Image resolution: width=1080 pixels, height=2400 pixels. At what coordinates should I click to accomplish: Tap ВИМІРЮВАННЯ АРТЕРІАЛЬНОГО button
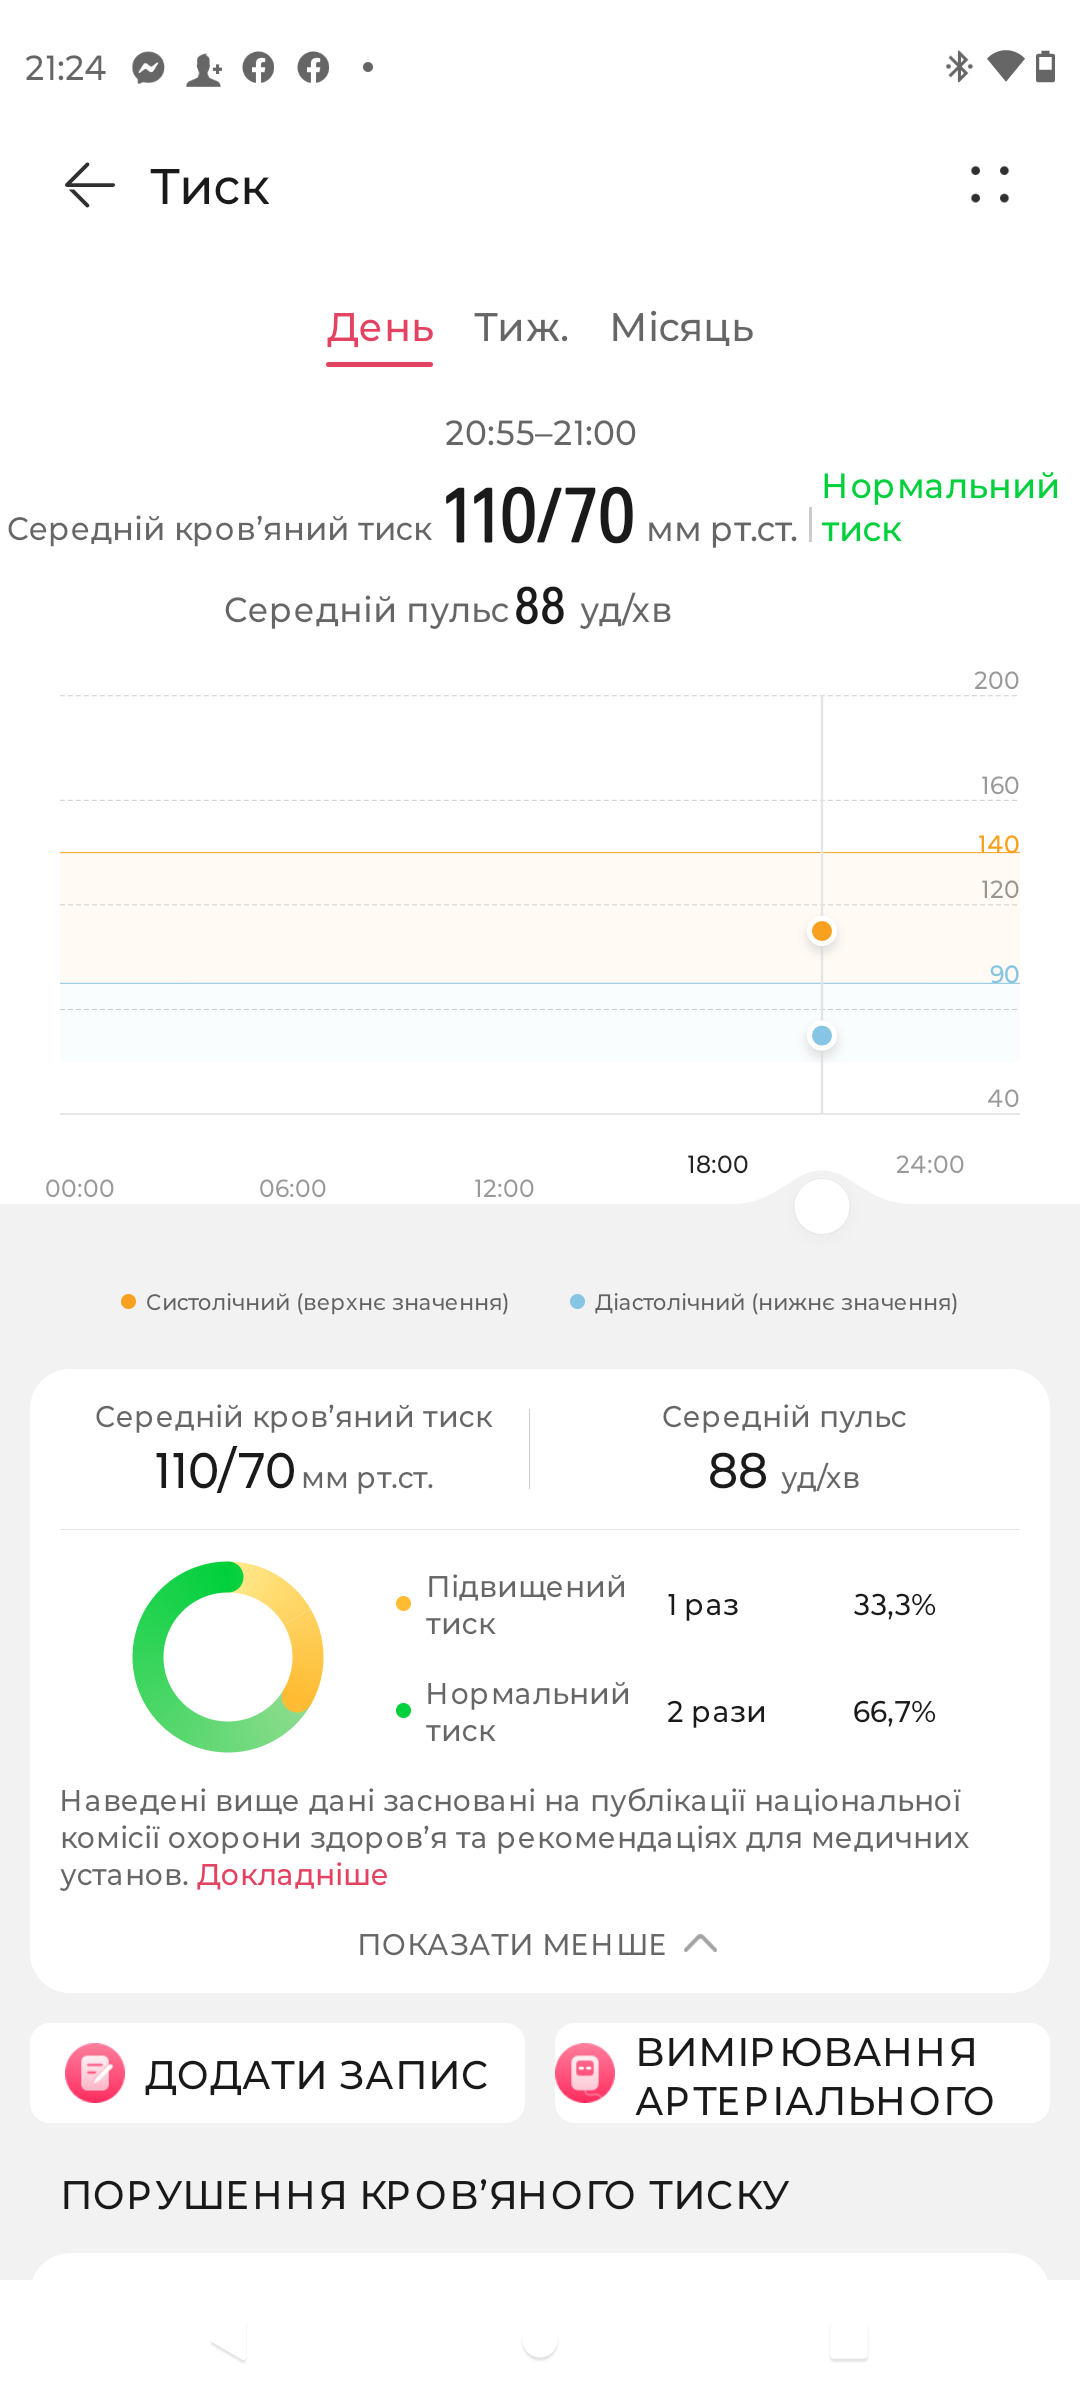tap(802, 2073)
